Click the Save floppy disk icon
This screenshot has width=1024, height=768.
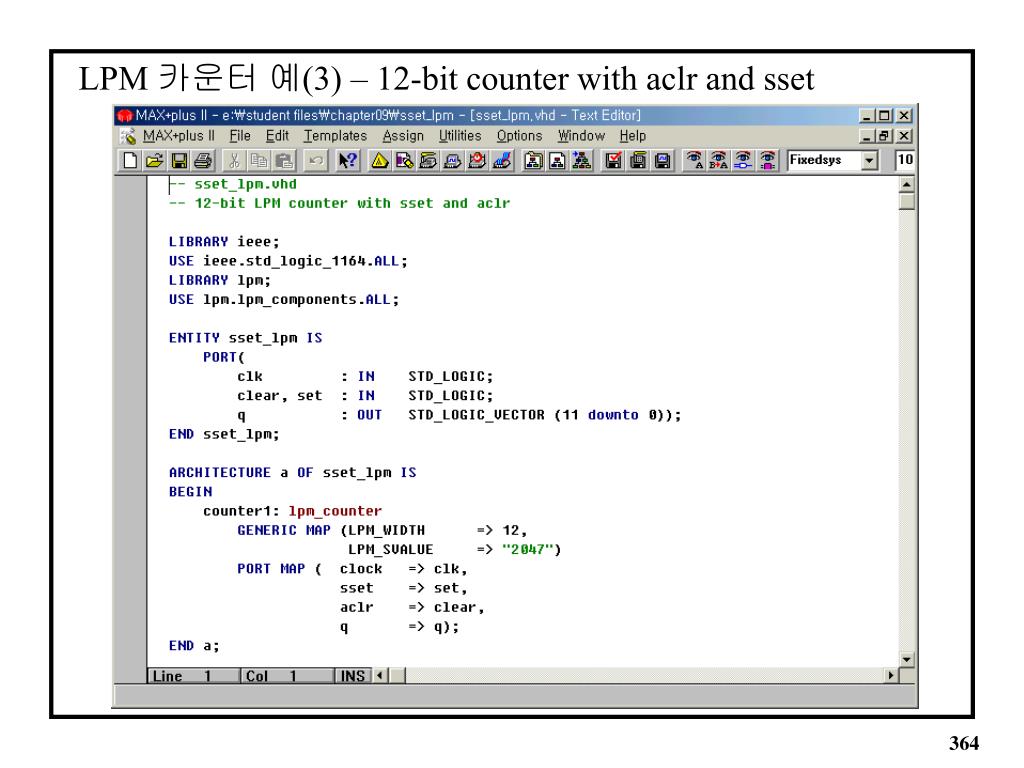[x=179, y=160]
